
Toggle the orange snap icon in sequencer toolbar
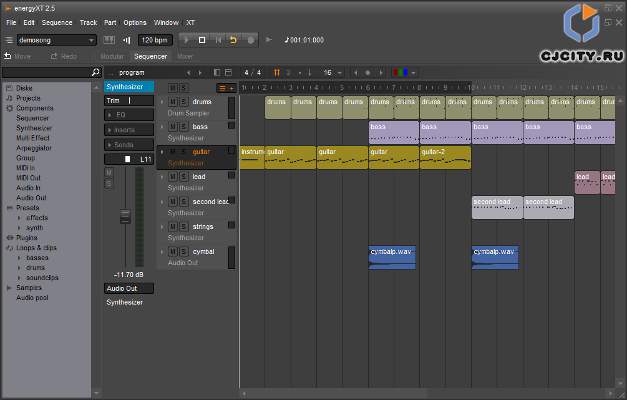coord(276,72)
